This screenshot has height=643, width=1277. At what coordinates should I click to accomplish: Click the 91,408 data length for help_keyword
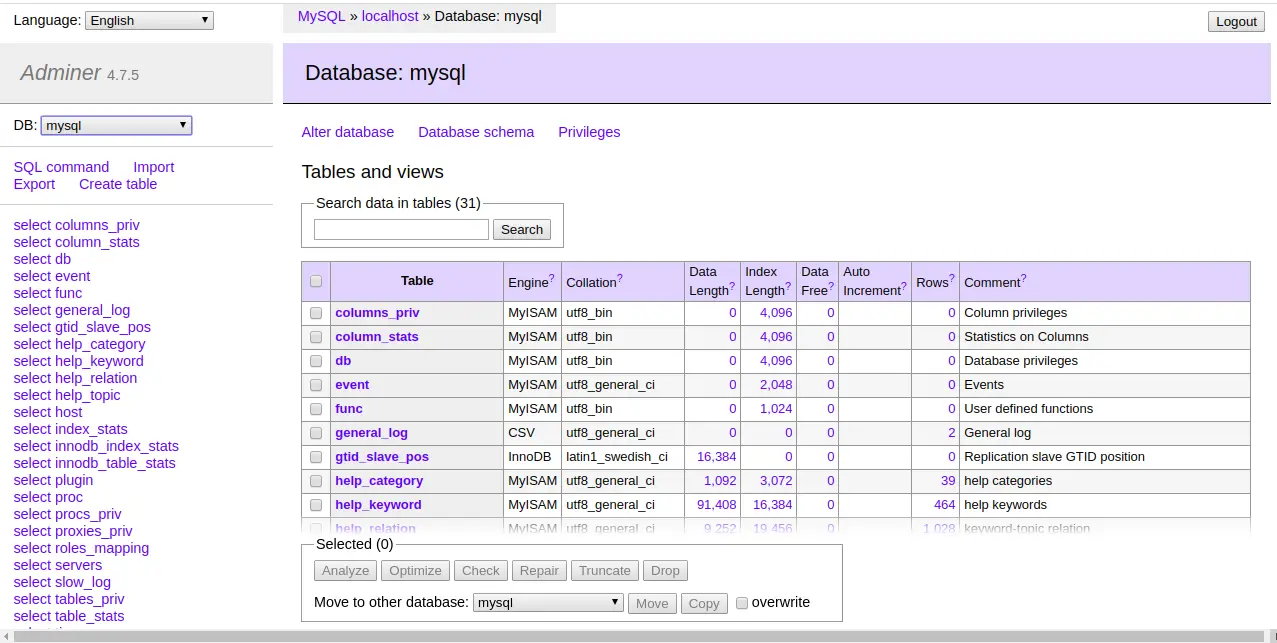[x=716, y=505]
